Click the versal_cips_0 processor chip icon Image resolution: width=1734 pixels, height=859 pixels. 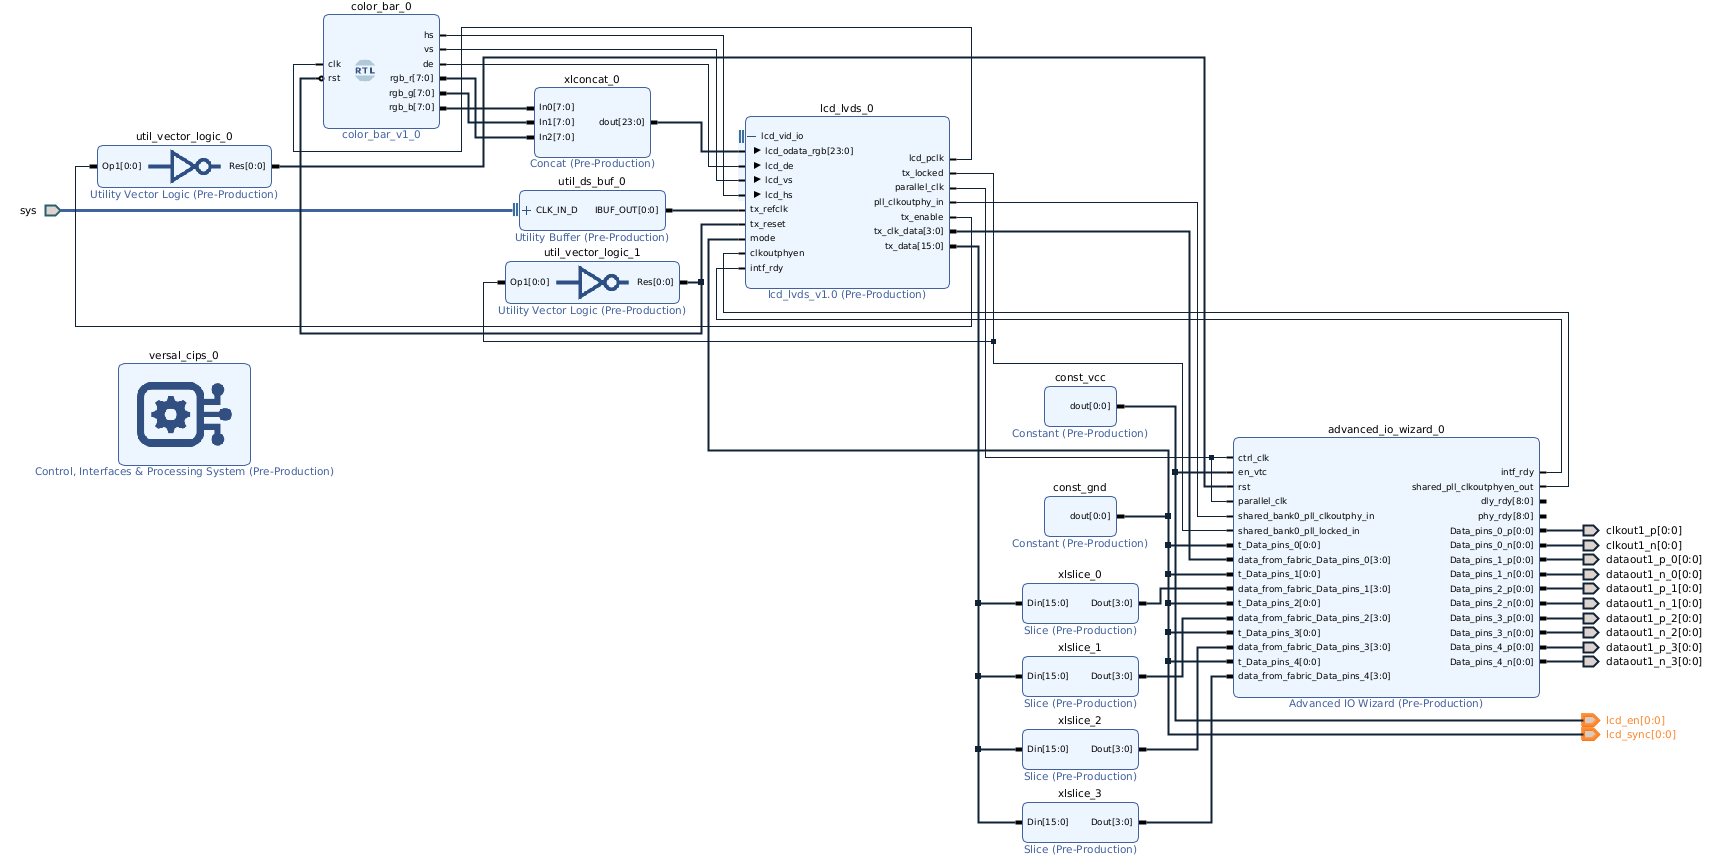[184, 414]
